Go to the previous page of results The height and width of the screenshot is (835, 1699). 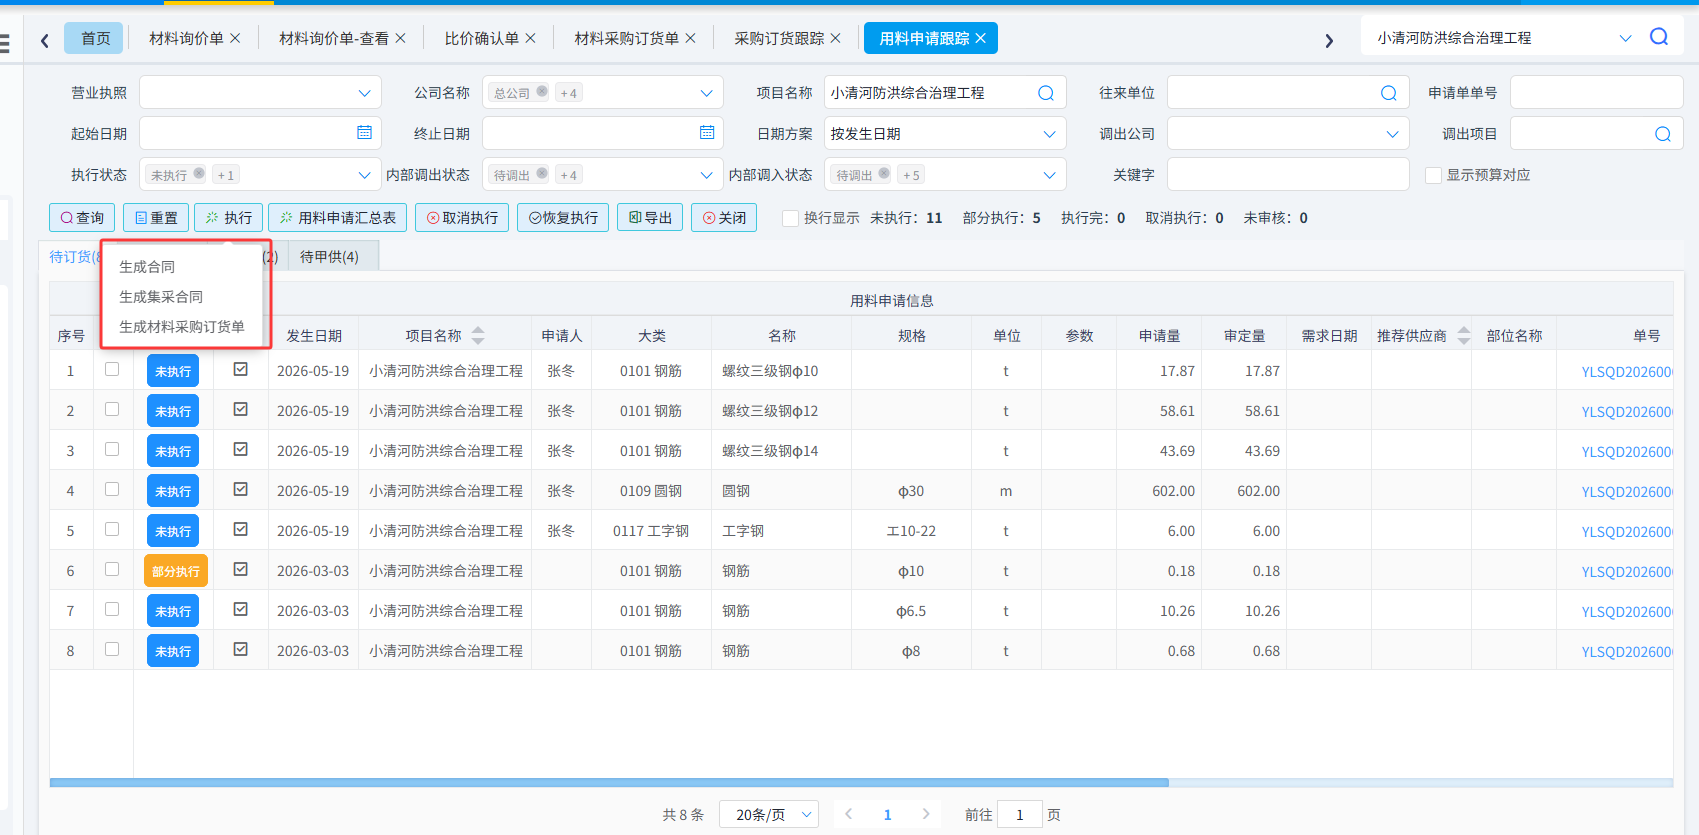point(849,814)
